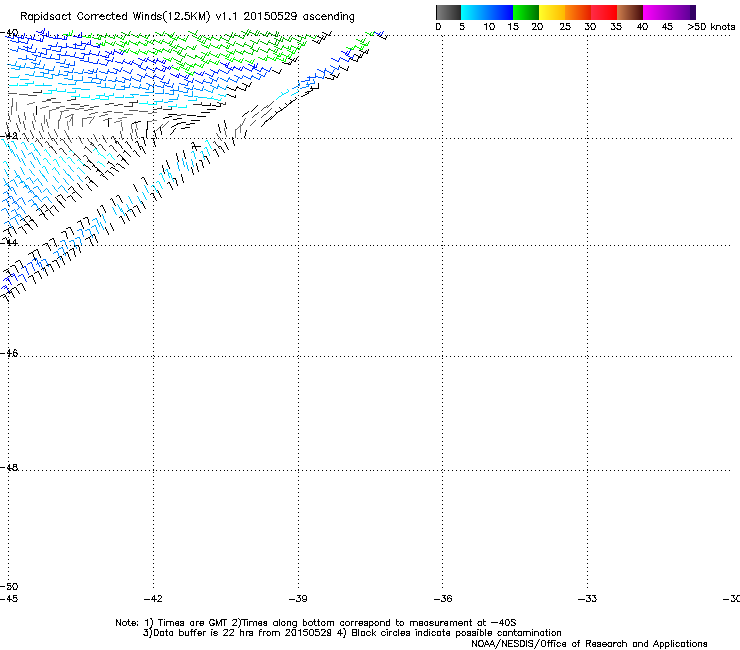Click the legend label '35'

pos(616,27)
